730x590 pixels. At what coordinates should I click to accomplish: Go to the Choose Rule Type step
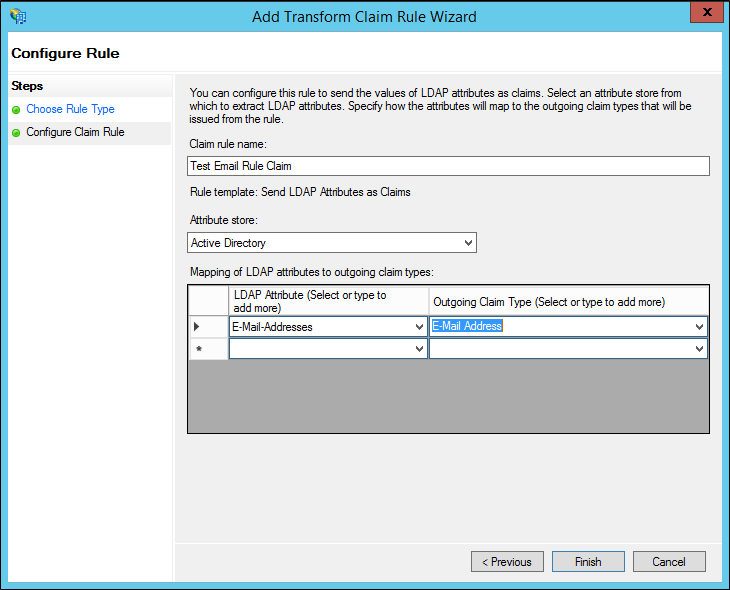[x=70, y=110]
